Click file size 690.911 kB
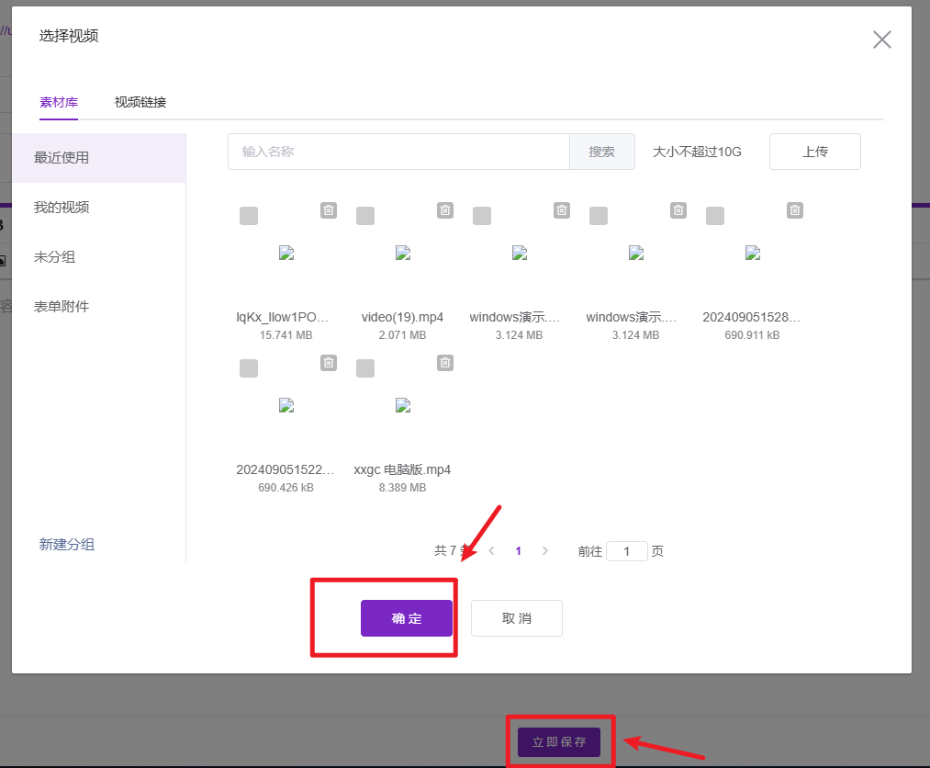 [x=752, y=335]
